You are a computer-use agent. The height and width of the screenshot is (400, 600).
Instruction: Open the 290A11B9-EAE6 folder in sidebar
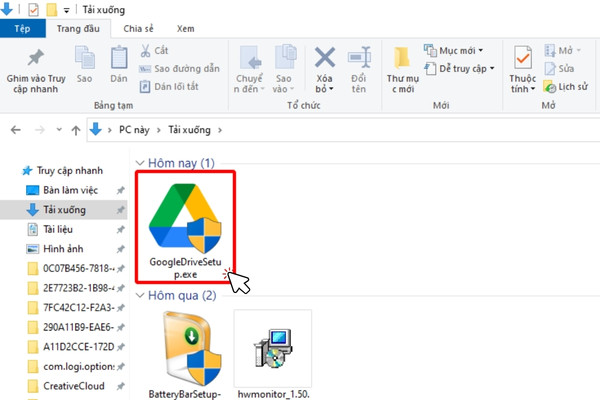point(73,327)
